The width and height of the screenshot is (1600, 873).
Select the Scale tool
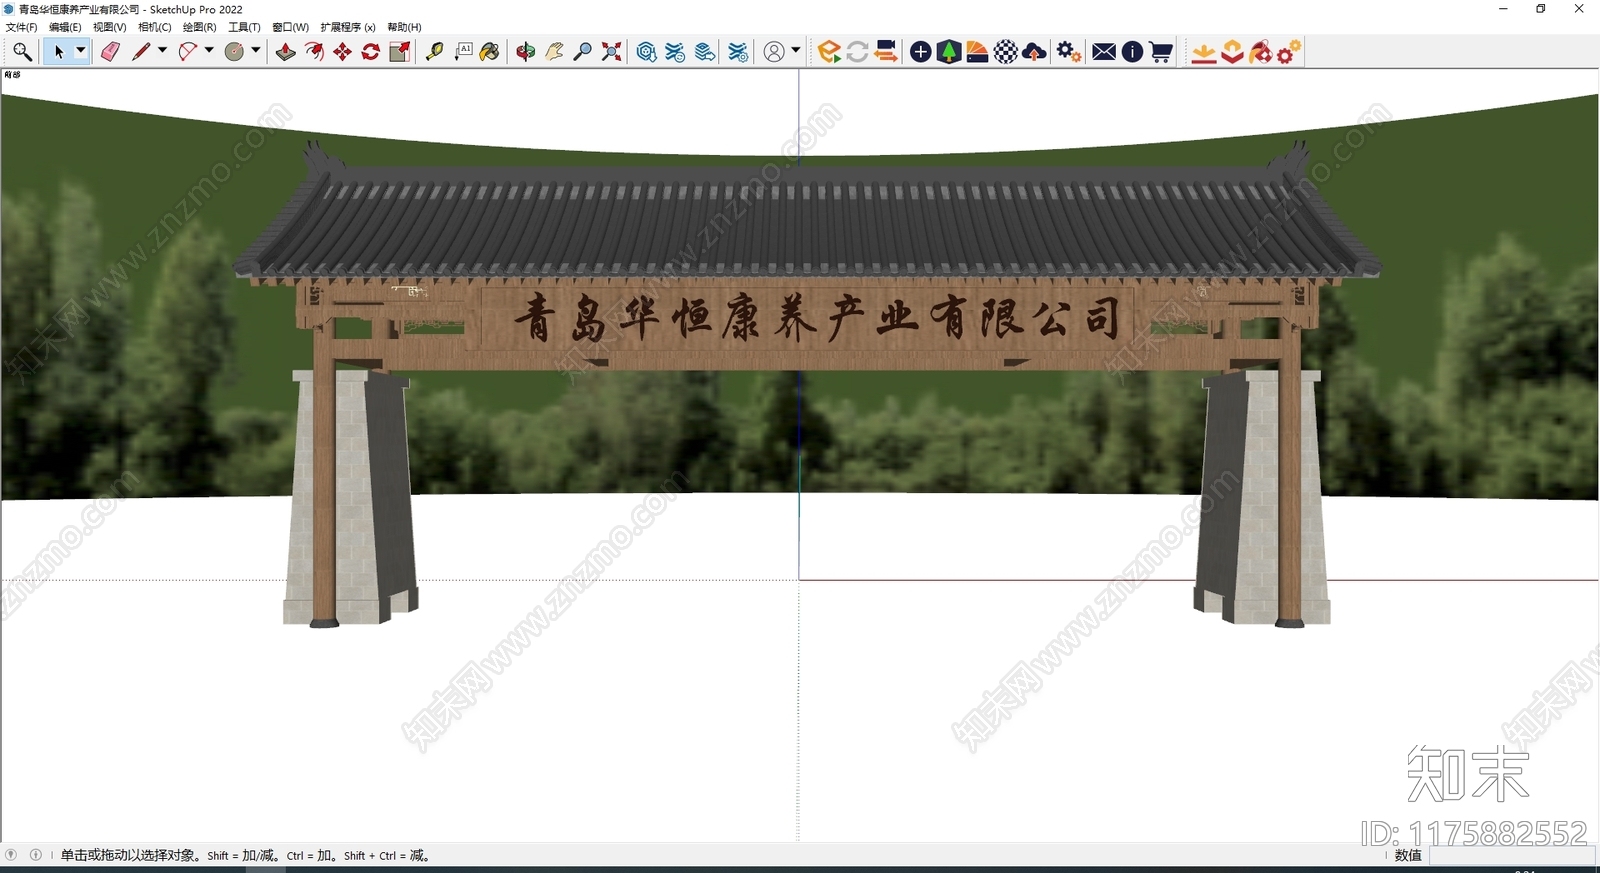click(399, 52)
